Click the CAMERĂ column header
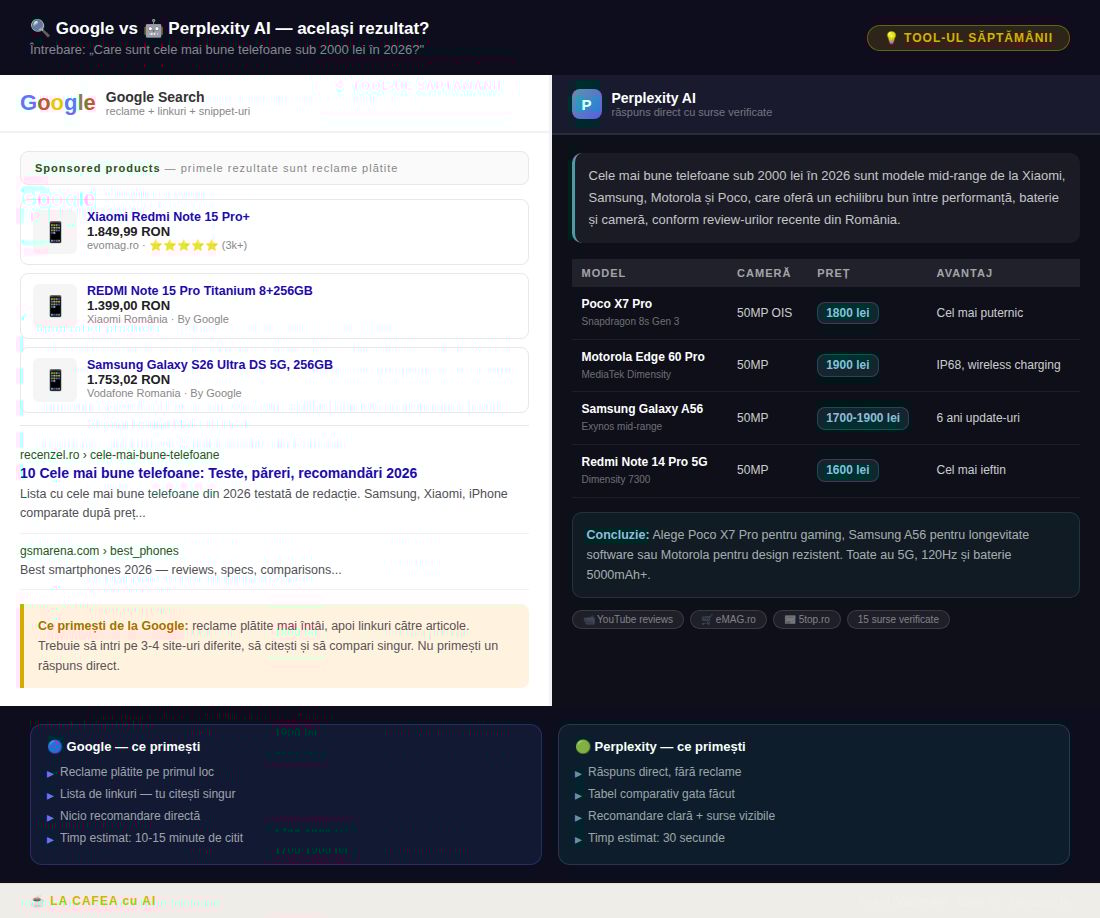Screen dimensions: 1100x918 763,274
